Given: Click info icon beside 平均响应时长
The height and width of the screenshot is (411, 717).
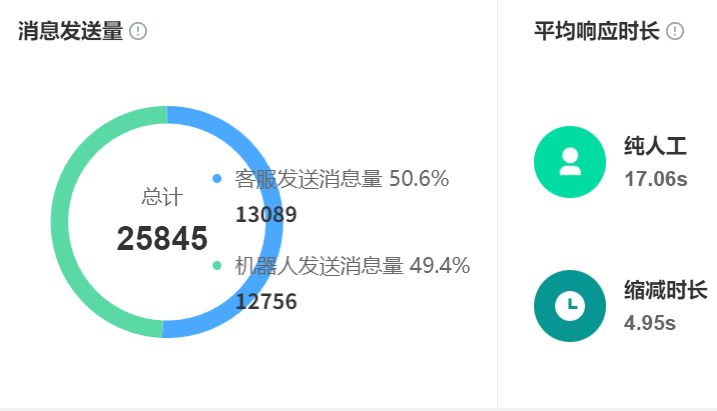Looking at the screenshot, I should coord(675,31).
